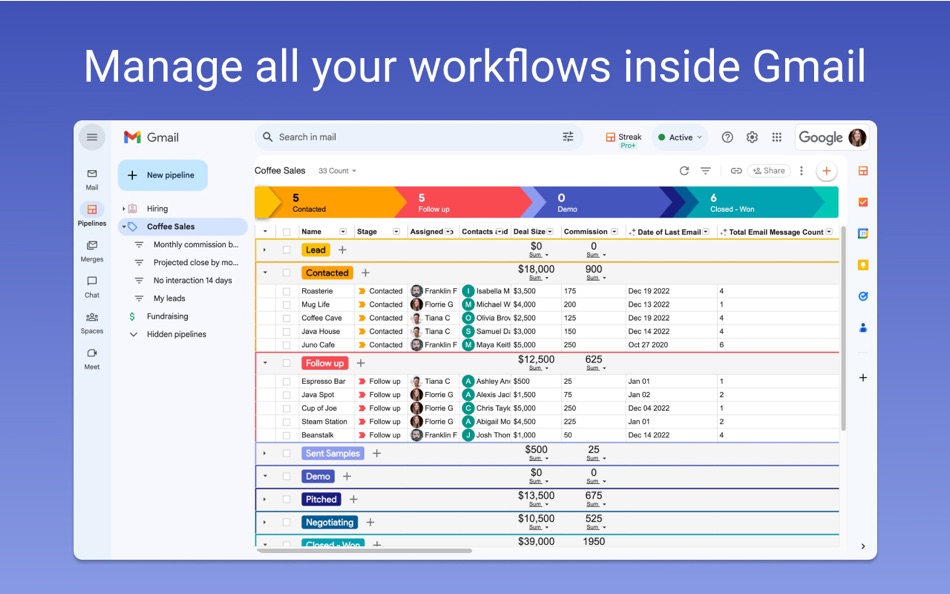Open Keep side panel icon

point(863,265)
